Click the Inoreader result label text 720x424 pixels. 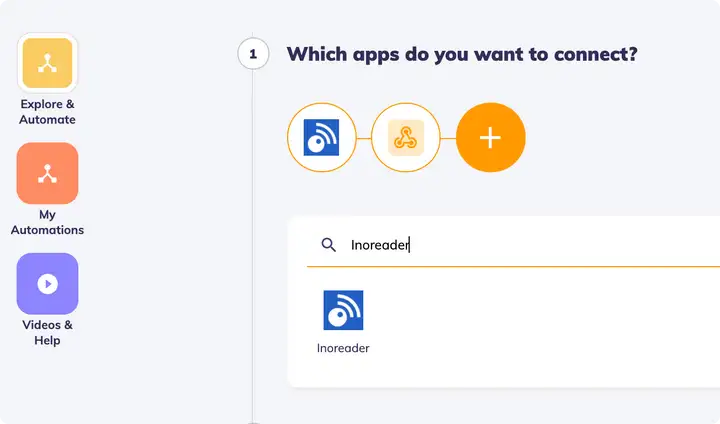(x=343, y=348)
